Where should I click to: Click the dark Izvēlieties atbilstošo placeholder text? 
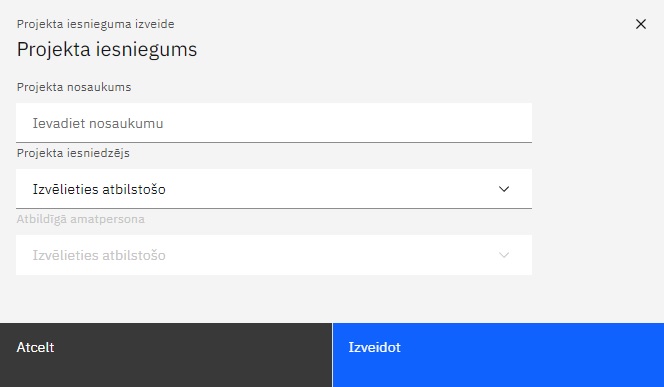99,189
